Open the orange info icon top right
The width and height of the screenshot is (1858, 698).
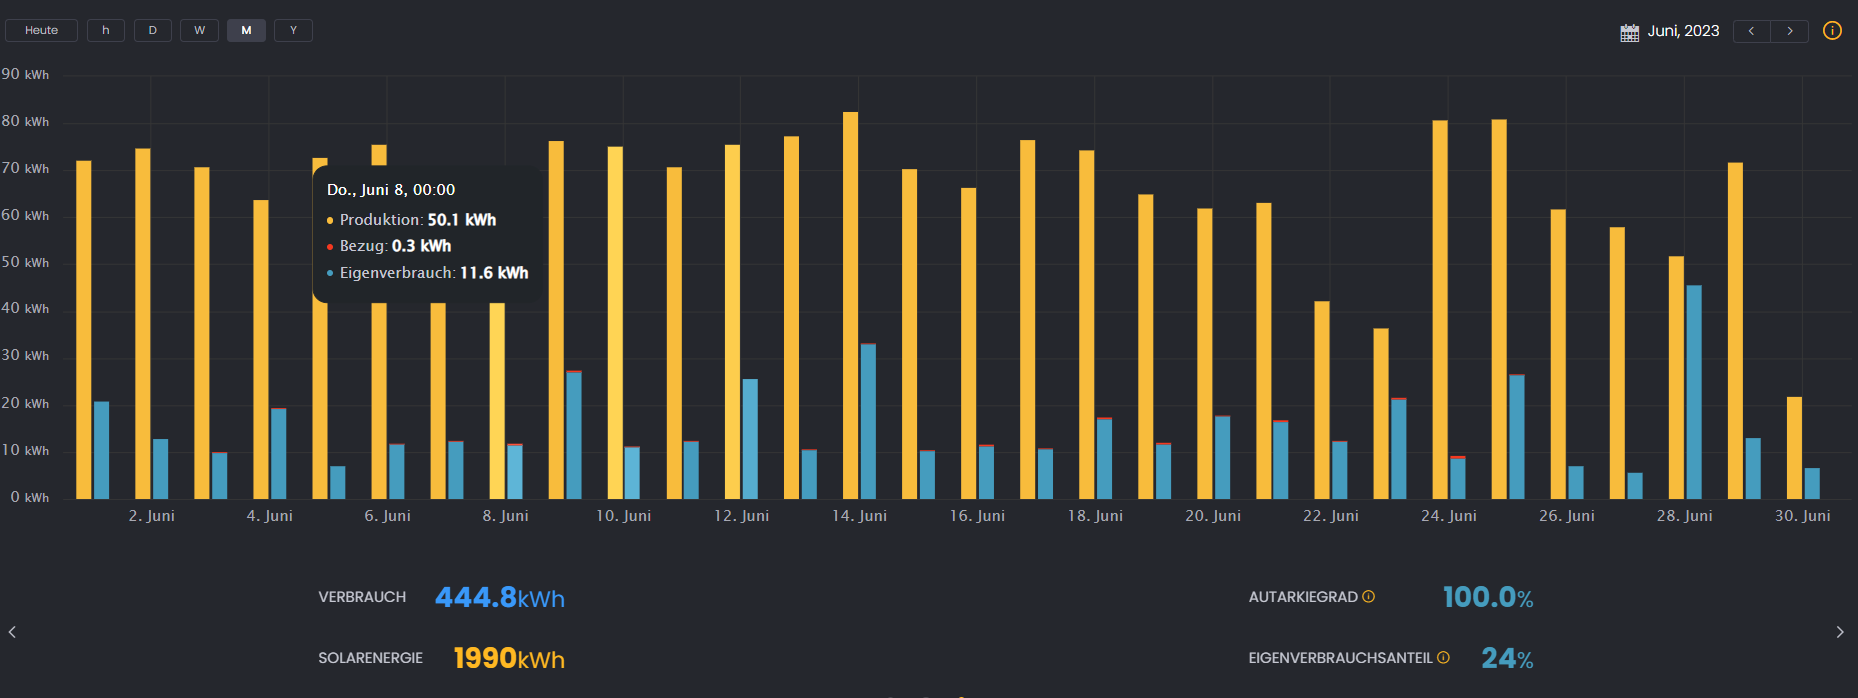click(x=1832, y=30)
